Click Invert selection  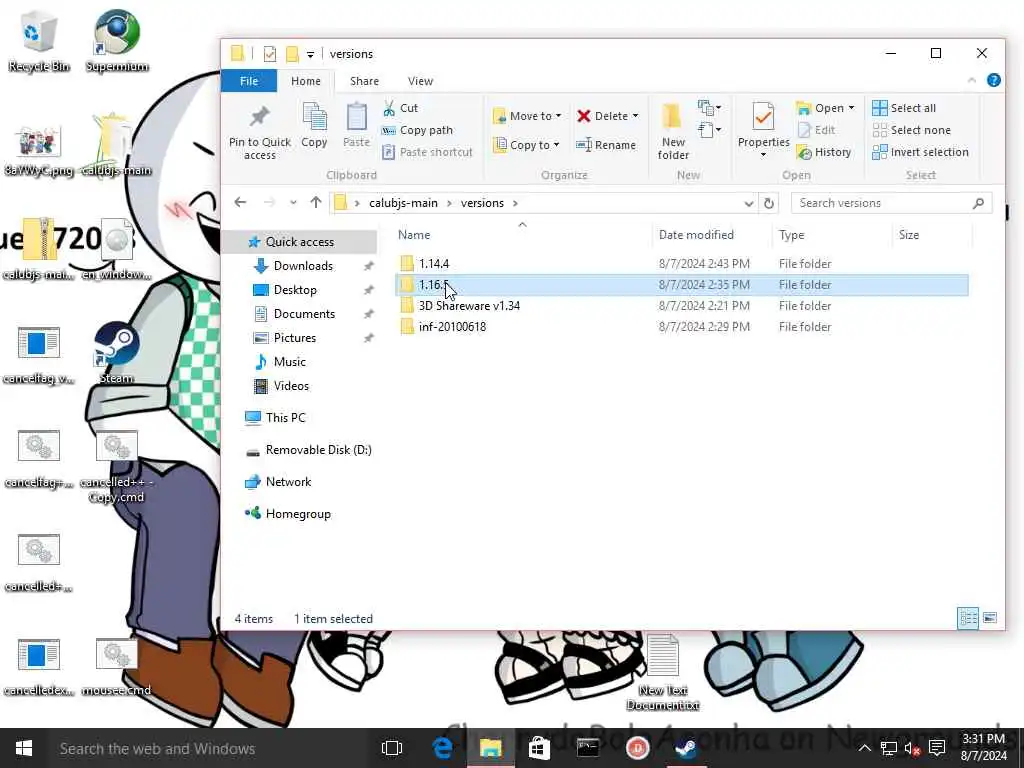(921, 152)
